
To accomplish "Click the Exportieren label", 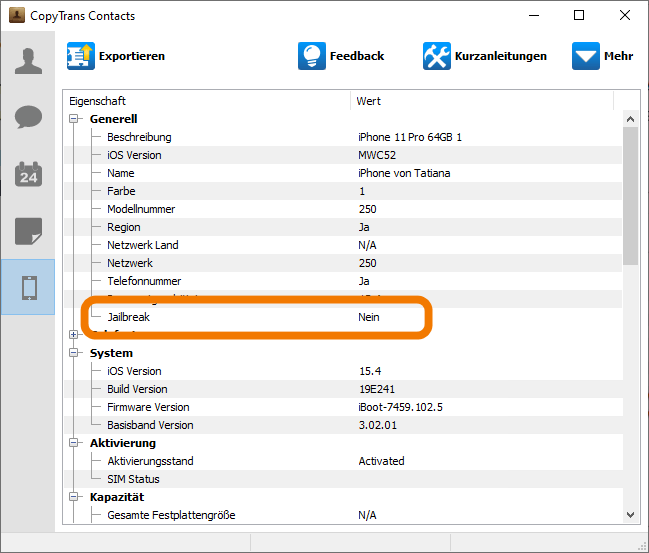I will (x=132, y=56).
